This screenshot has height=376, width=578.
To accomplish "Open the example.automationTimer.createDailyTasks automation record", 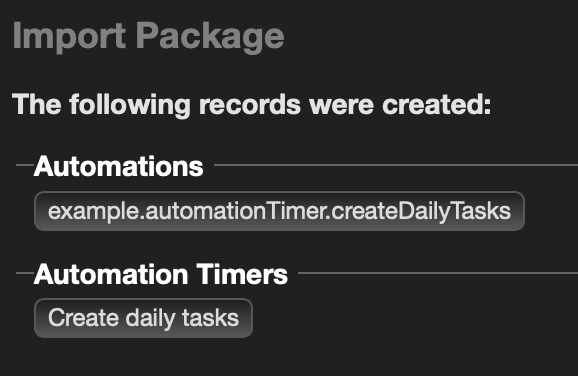I will [x=279, y=211].
